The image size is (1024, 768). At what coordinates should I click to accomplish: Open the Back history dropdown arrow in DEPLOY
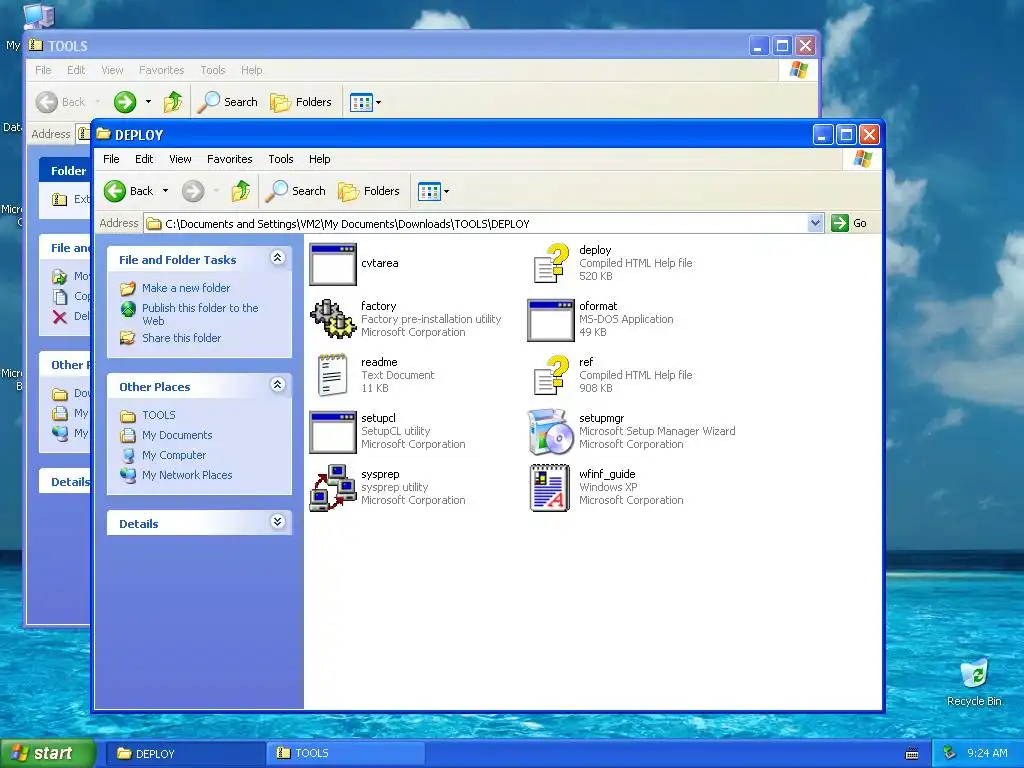tap(165, 191)
